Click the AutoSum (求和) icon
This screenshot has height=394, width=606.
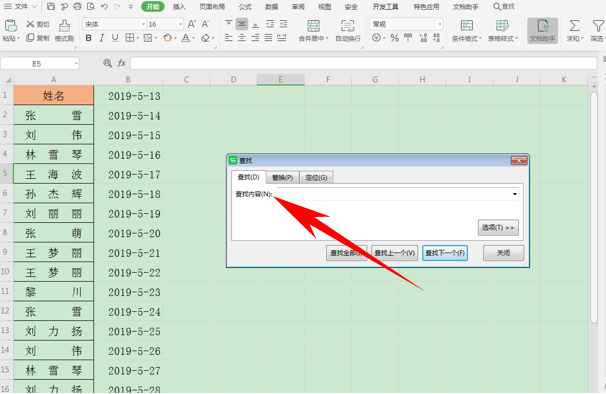point(574,30)
